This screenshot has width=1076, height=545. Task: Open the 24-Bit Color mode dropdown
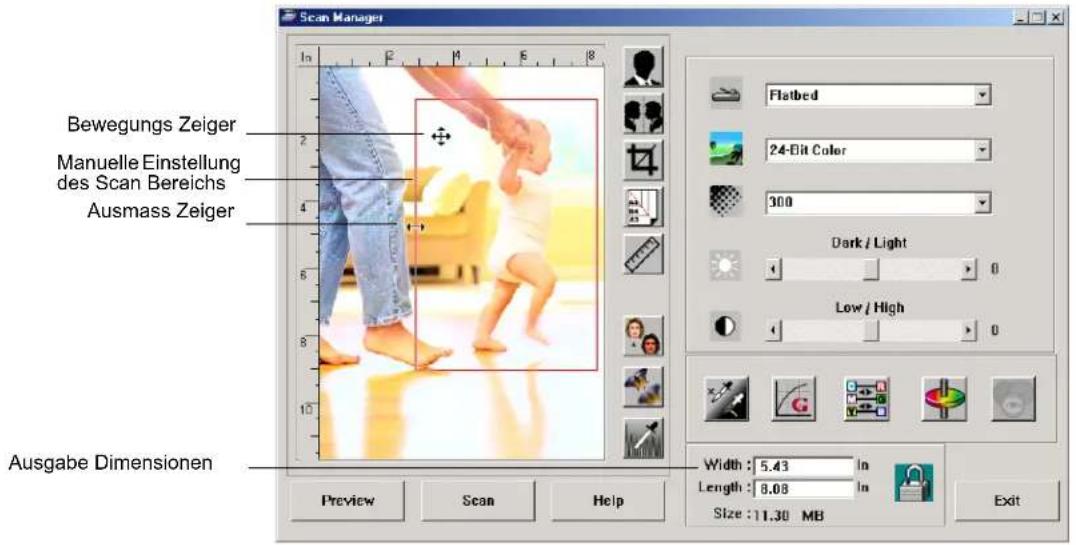pos(878,150)
